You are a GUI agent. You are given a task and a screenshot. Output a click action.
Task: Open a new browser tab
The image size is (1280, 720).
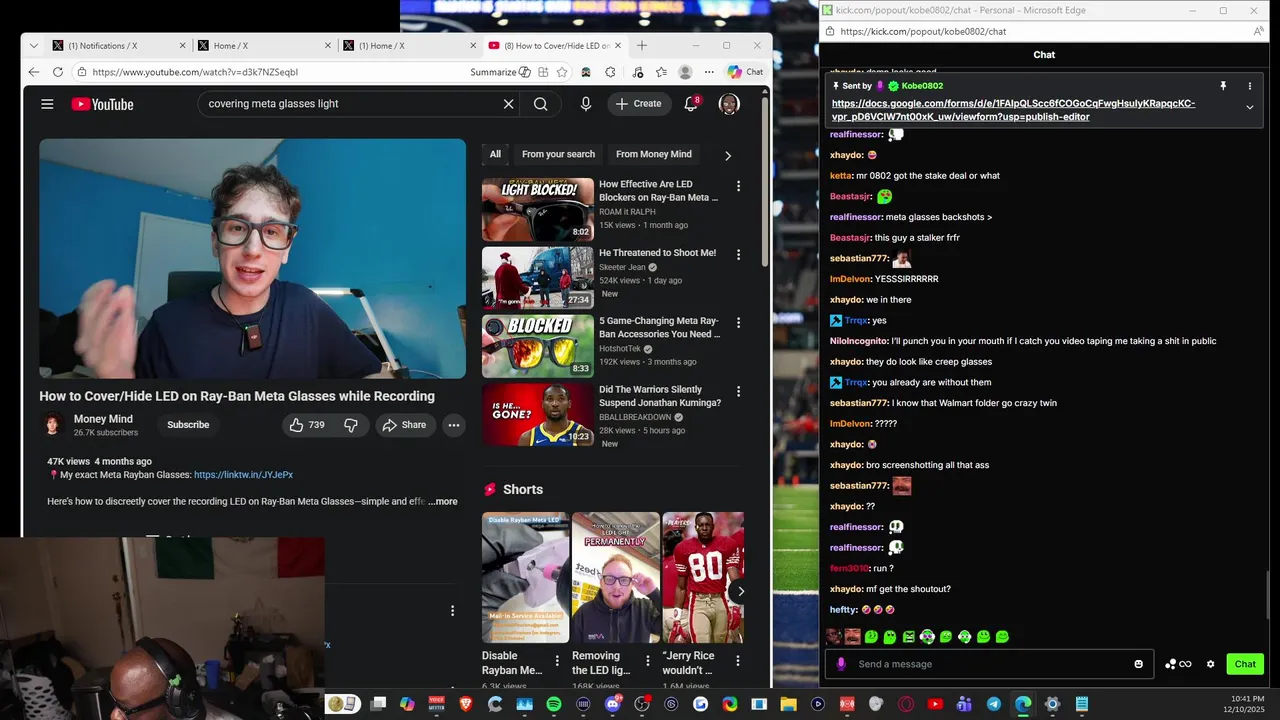tap(642, 46)
